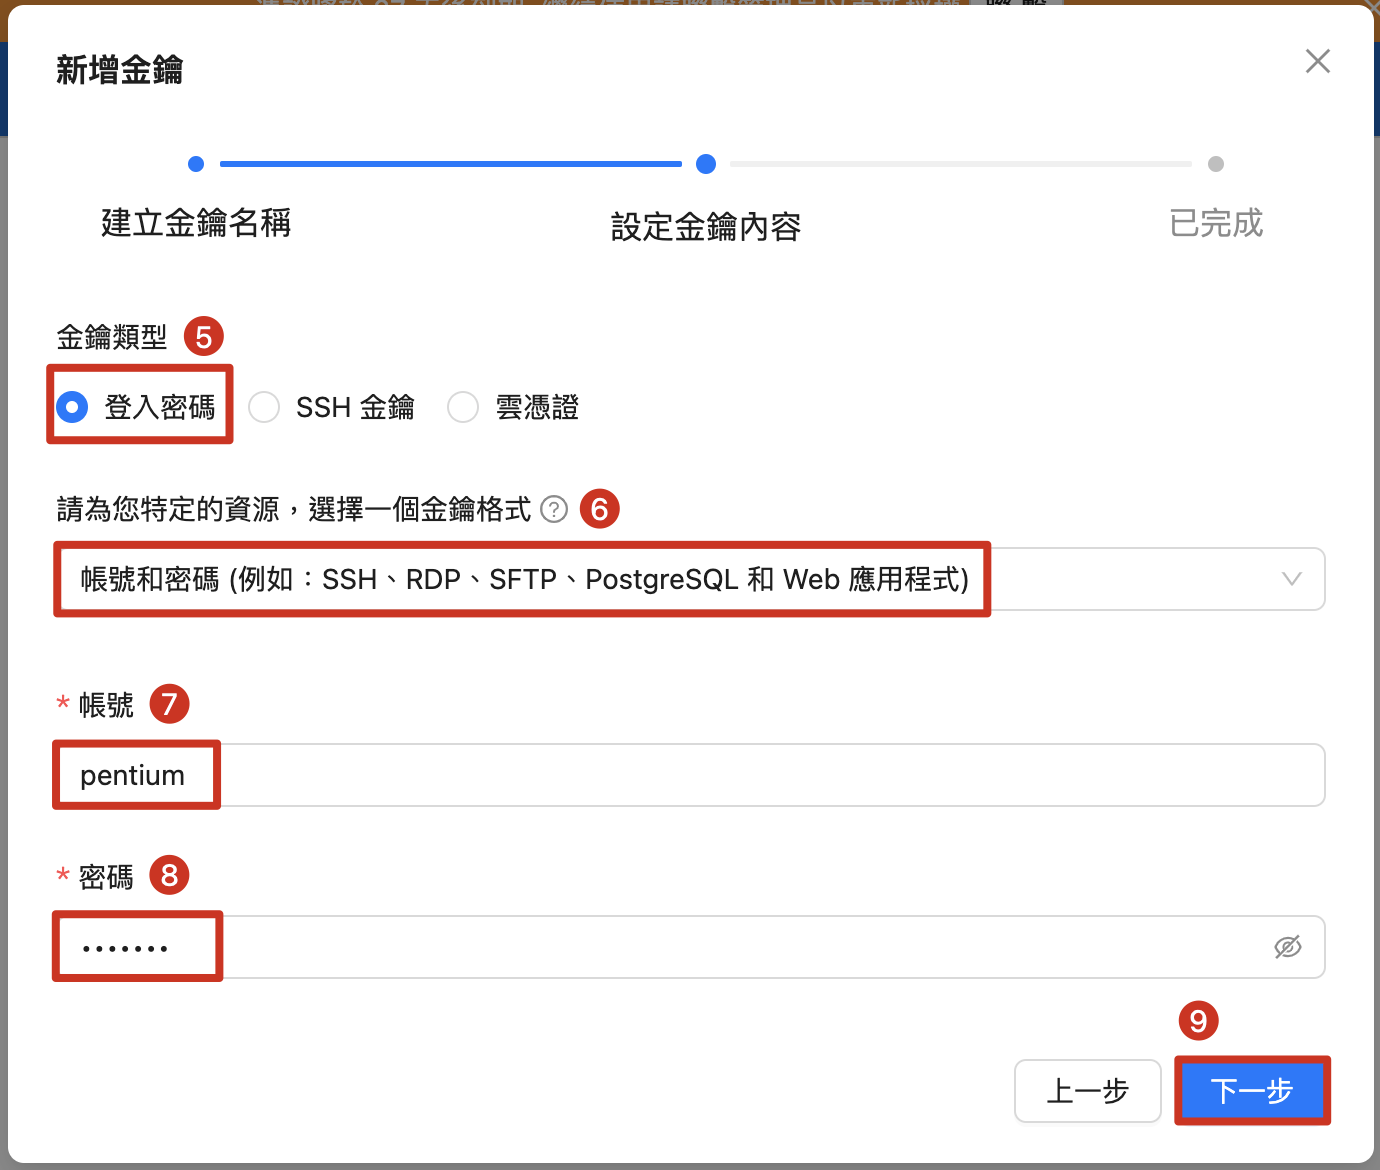The height and width of the screenshot is (1170, 1380).
Task: Close the 新增金鑰 dialog
Action: 1317,62
